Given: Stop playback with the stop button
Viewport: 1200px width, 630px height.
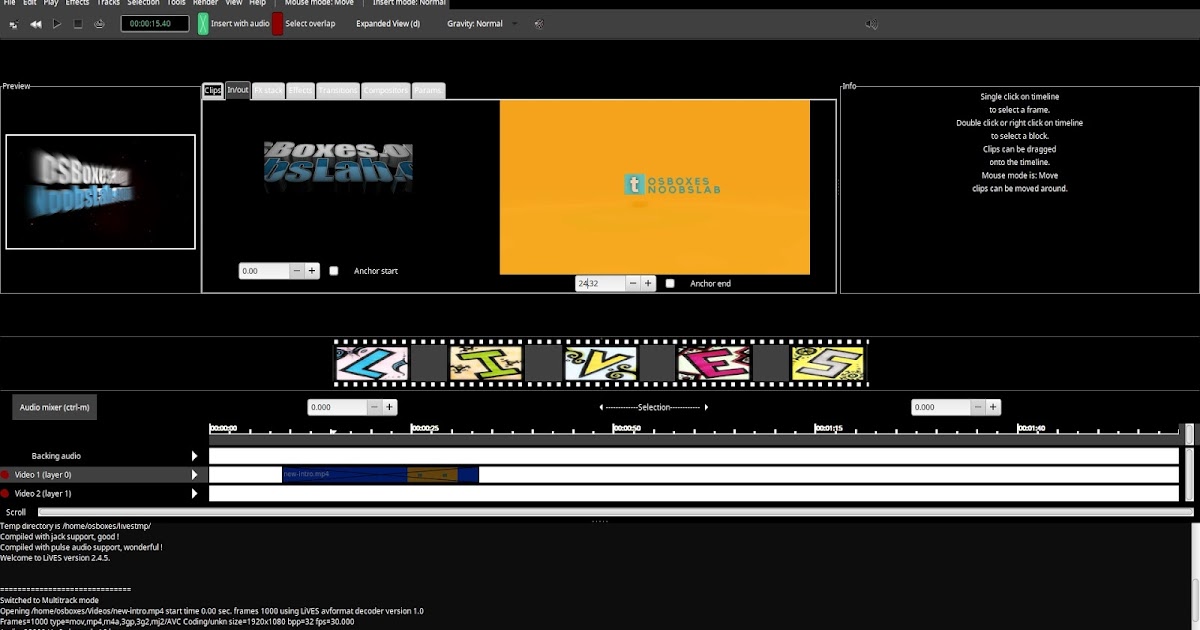Looking at the screenshot, I should coord(78,23).
